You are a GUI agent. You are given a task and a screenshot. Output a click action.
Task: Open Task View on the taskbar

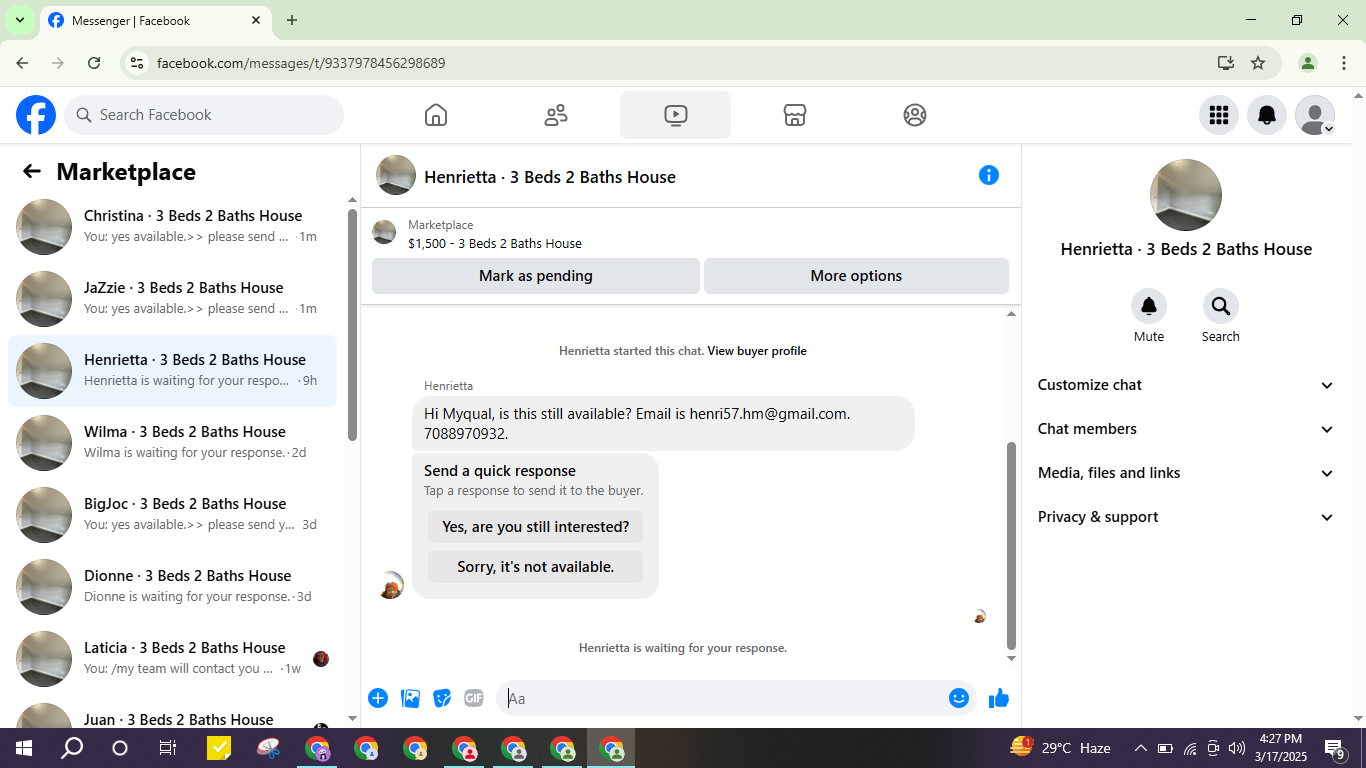168,748
